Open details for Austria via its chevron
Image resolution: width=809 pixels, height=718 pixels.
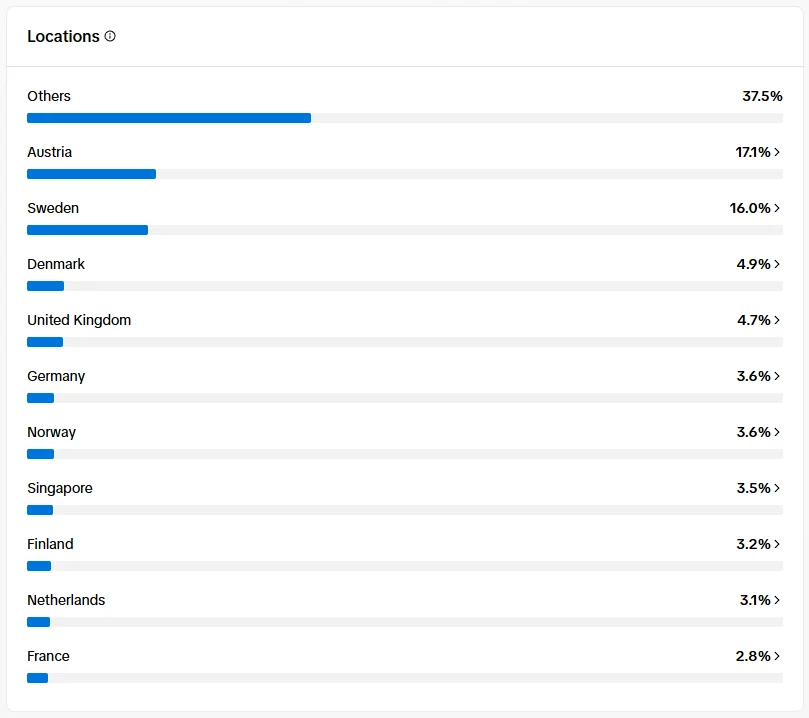pyautogui.click(x=779, y=152)
